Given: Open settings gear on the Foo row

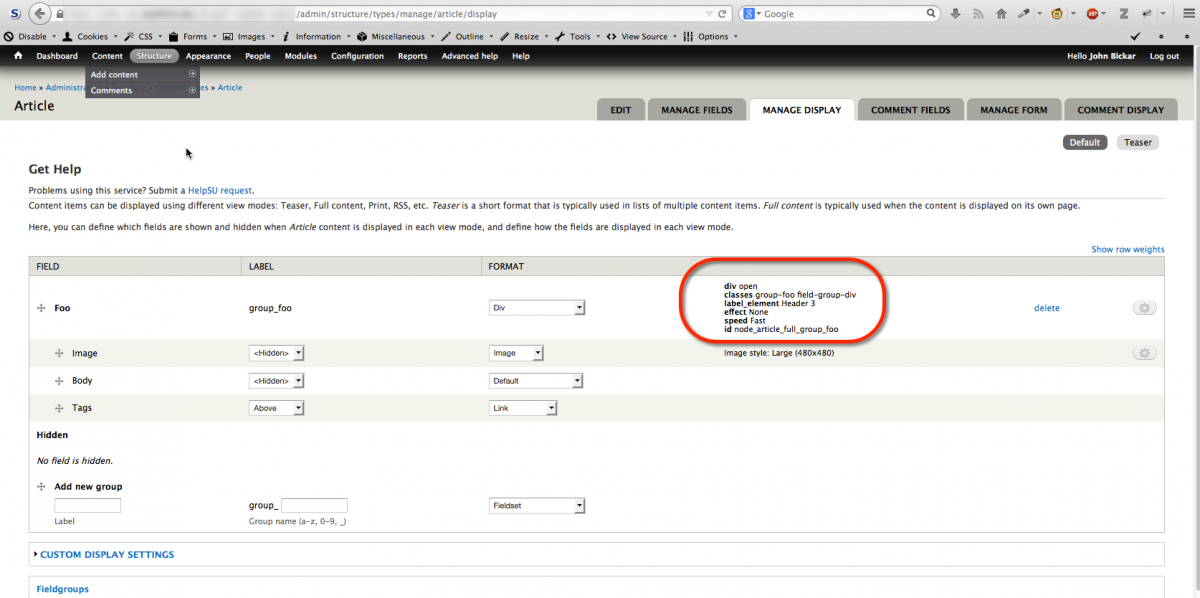Looking at the screenshot, I should (x=1143, y=307).
